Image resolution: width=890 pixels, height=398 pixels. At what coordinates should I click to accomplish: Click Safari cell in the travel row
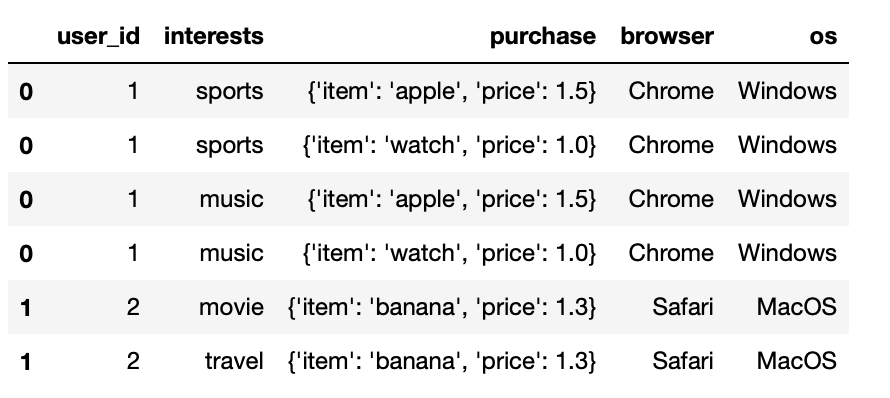(683, 361)
